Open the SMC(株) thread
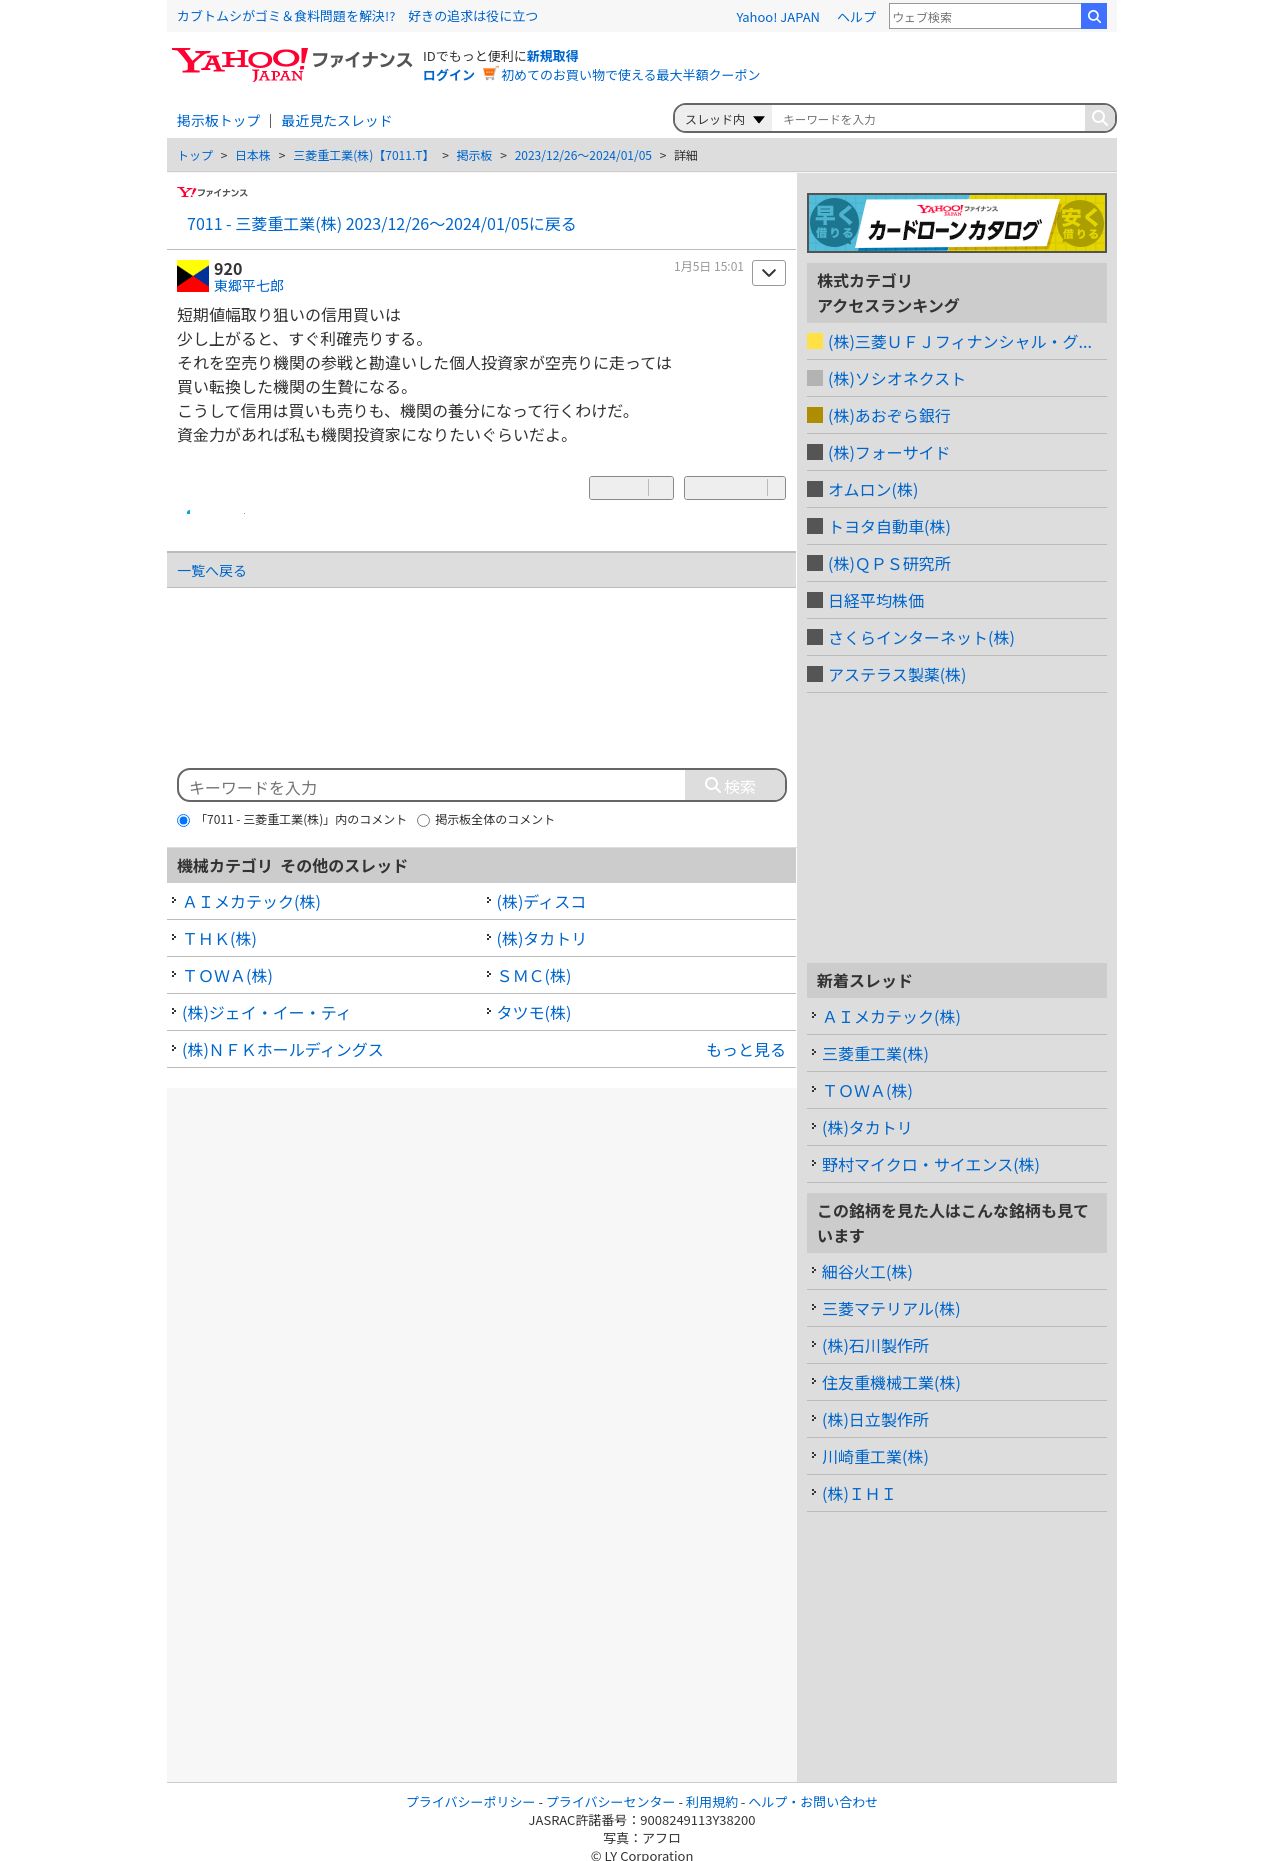 pyautogui.click(x=534, y=976)
